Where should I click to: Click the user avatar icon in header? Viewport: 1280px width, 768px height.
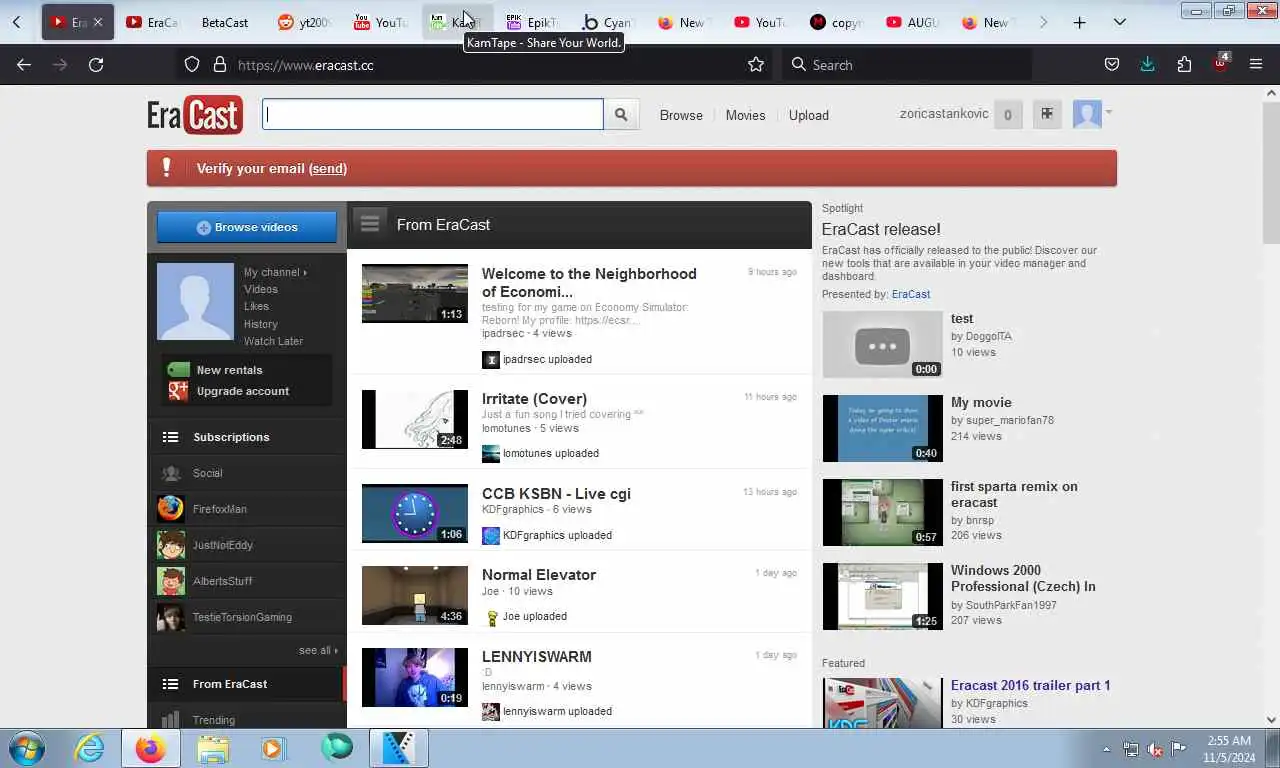(1087, 114)
